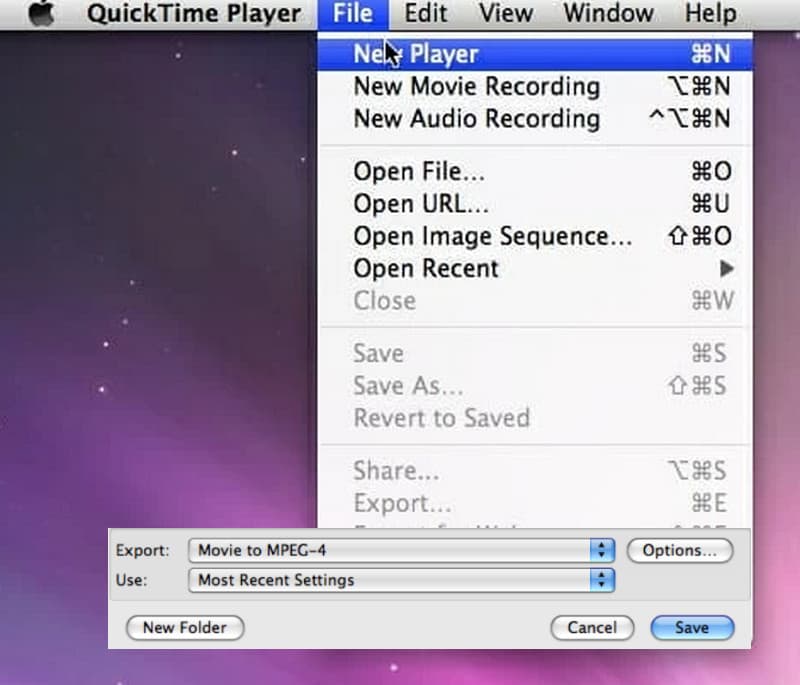Cancel the export dialog
The height and width of the screenshot is (685, 800).
592,628
